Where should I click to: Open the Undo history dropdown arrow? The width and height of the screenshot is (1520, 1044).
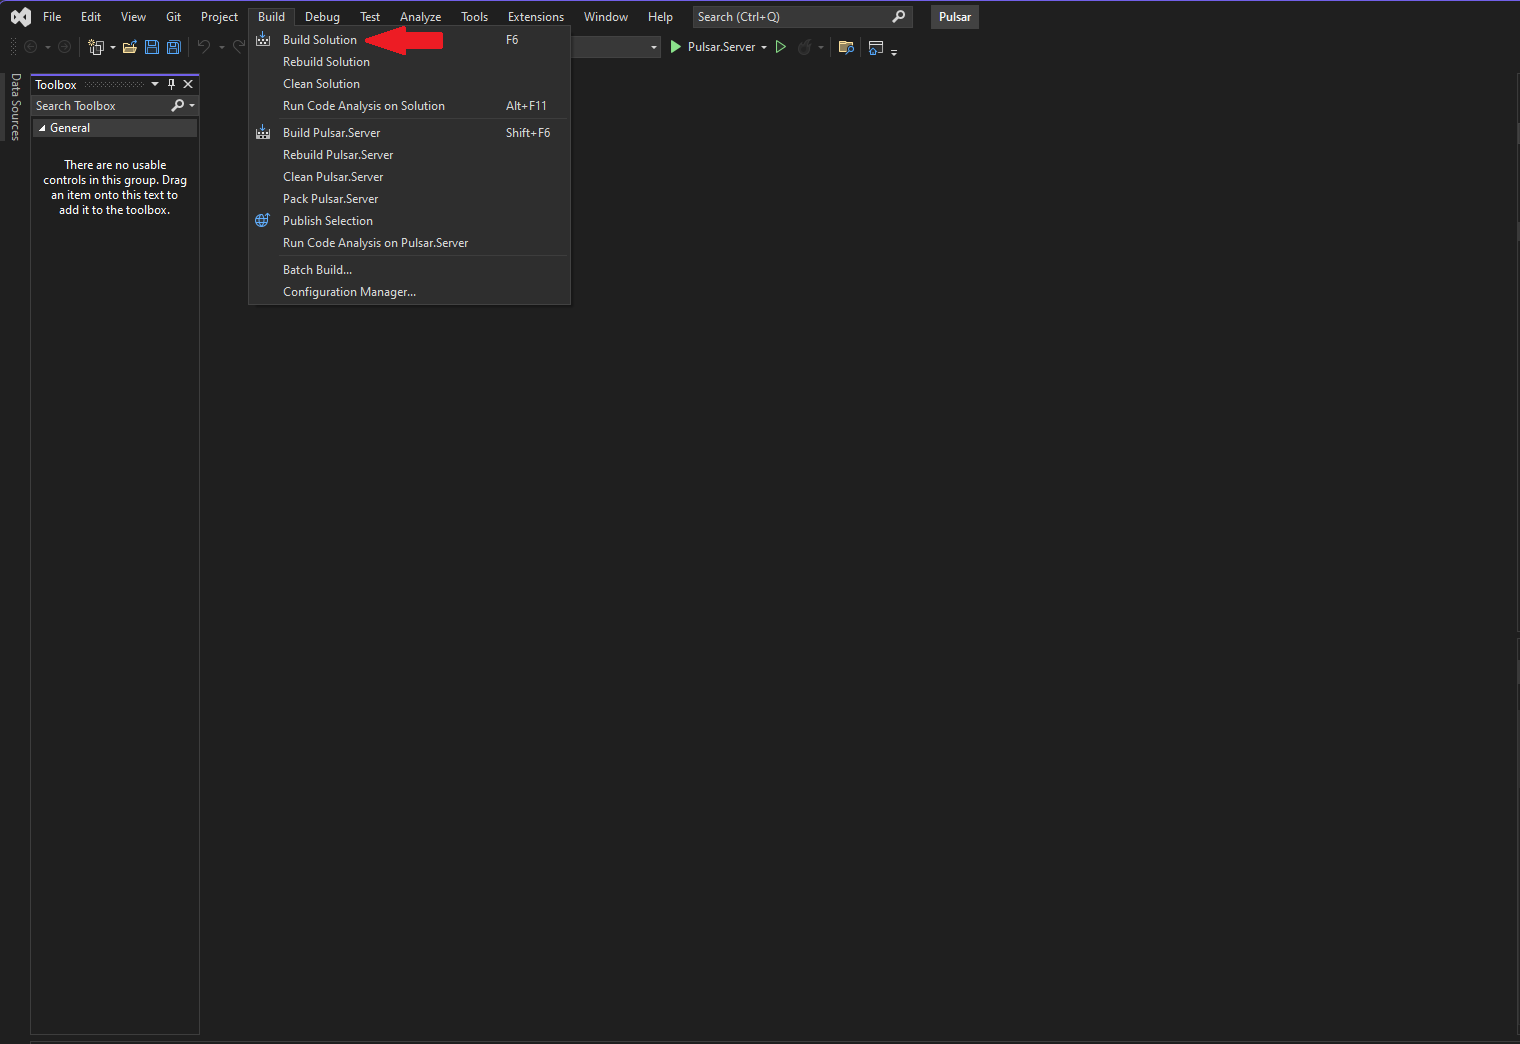221,48
